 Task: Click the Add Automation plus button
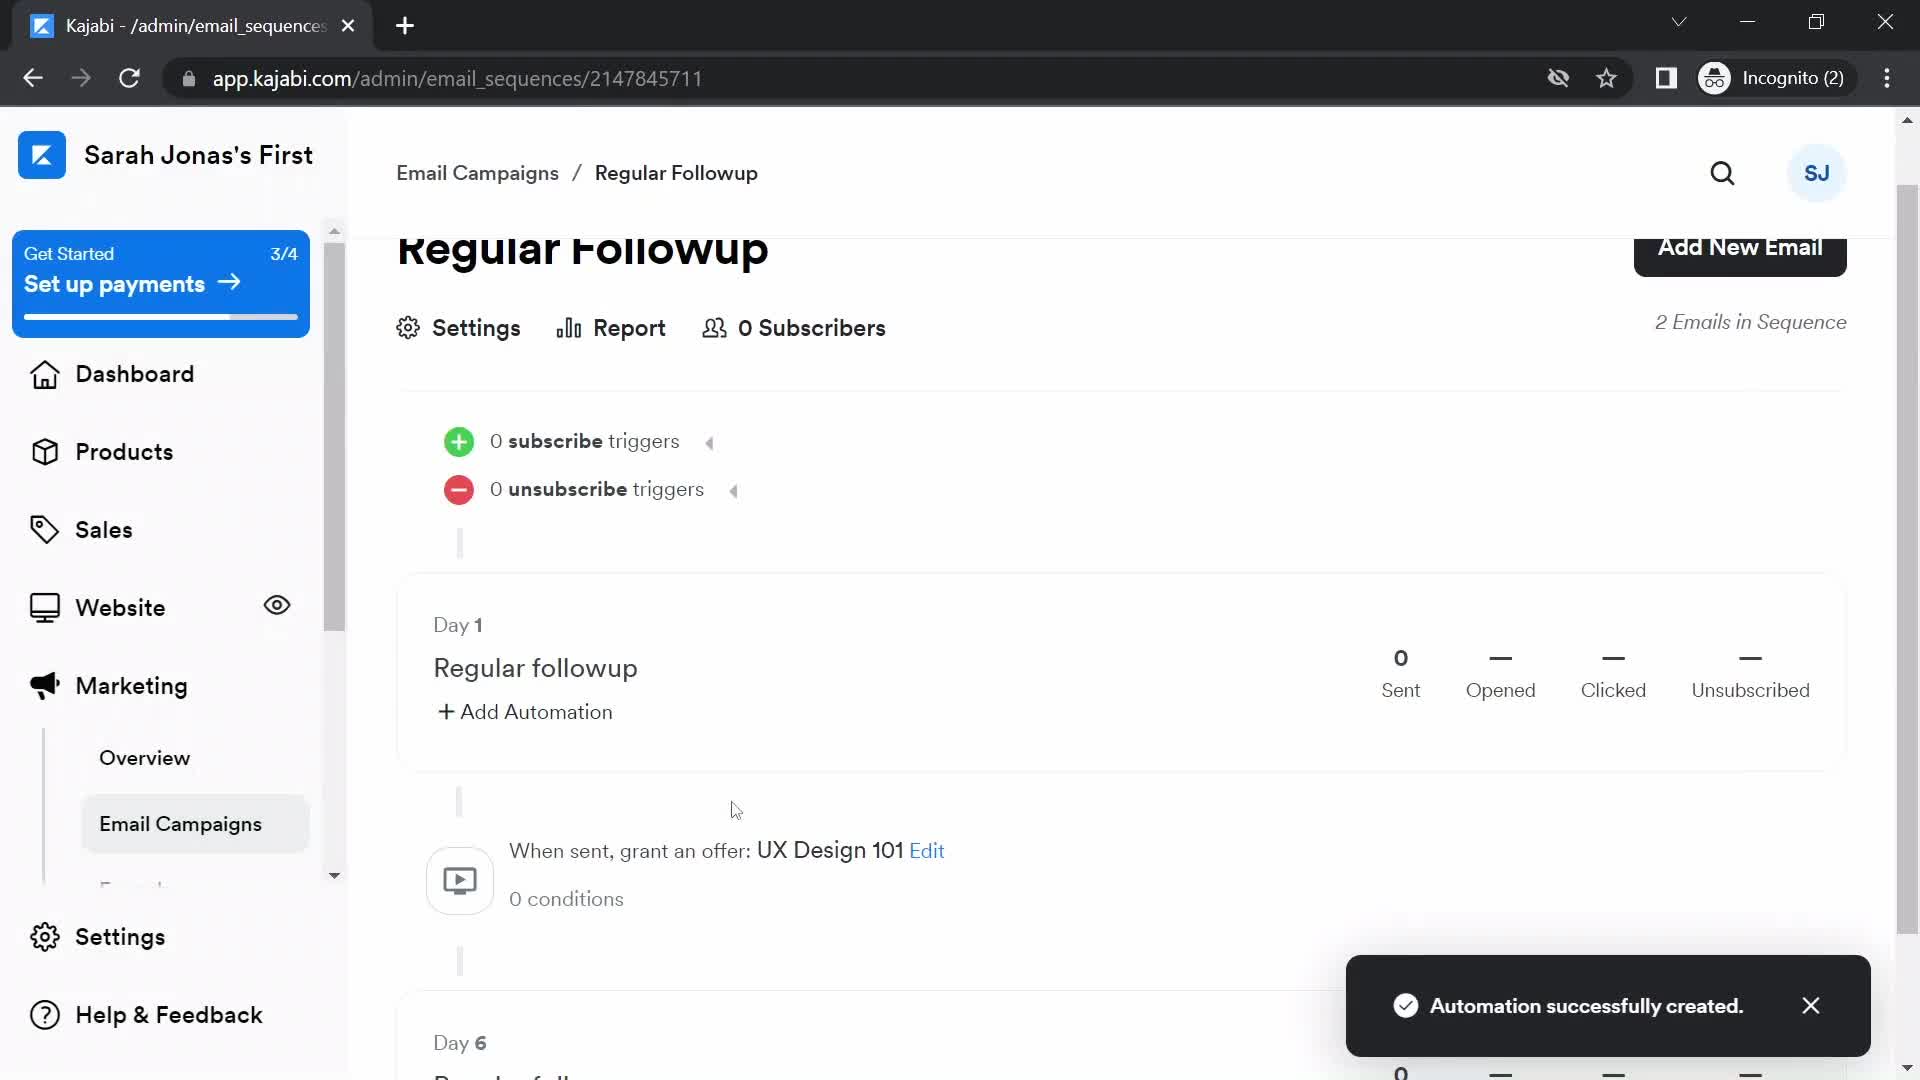coord(444,712)
